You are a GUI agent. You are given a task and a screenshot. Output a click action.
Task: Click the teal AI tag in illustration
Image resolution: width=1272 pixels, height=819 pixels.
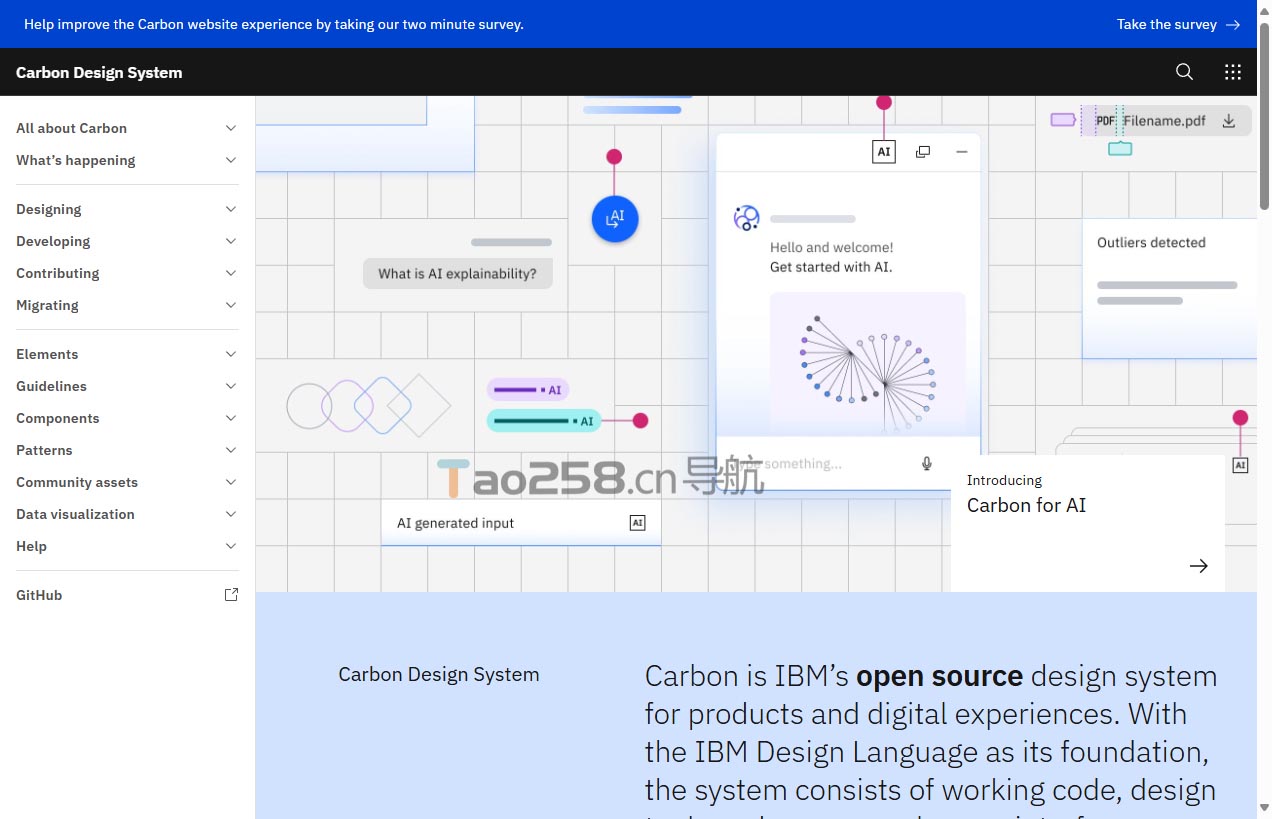pyautogui.click(x=544, y=421)
